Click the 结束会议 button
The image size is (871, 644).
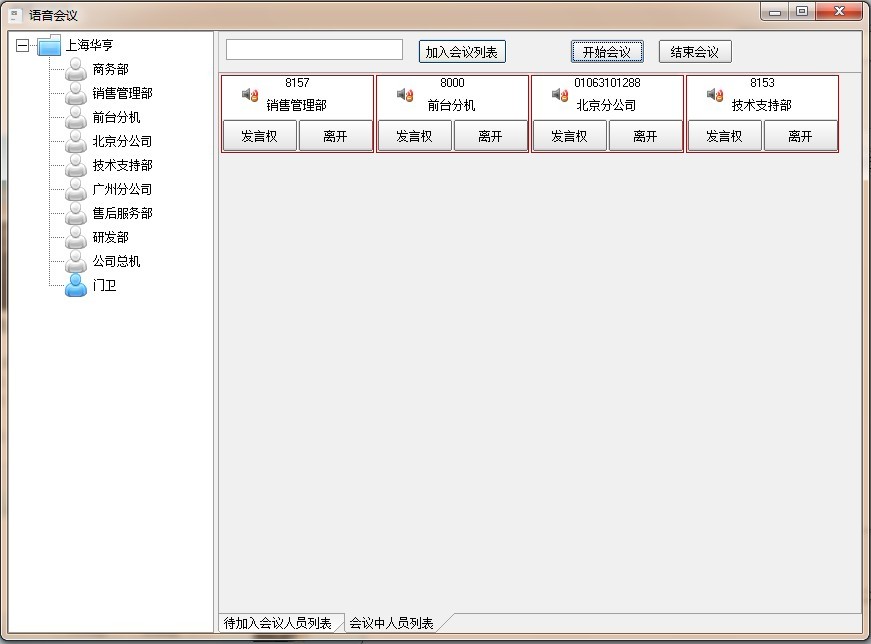[694, 51]
